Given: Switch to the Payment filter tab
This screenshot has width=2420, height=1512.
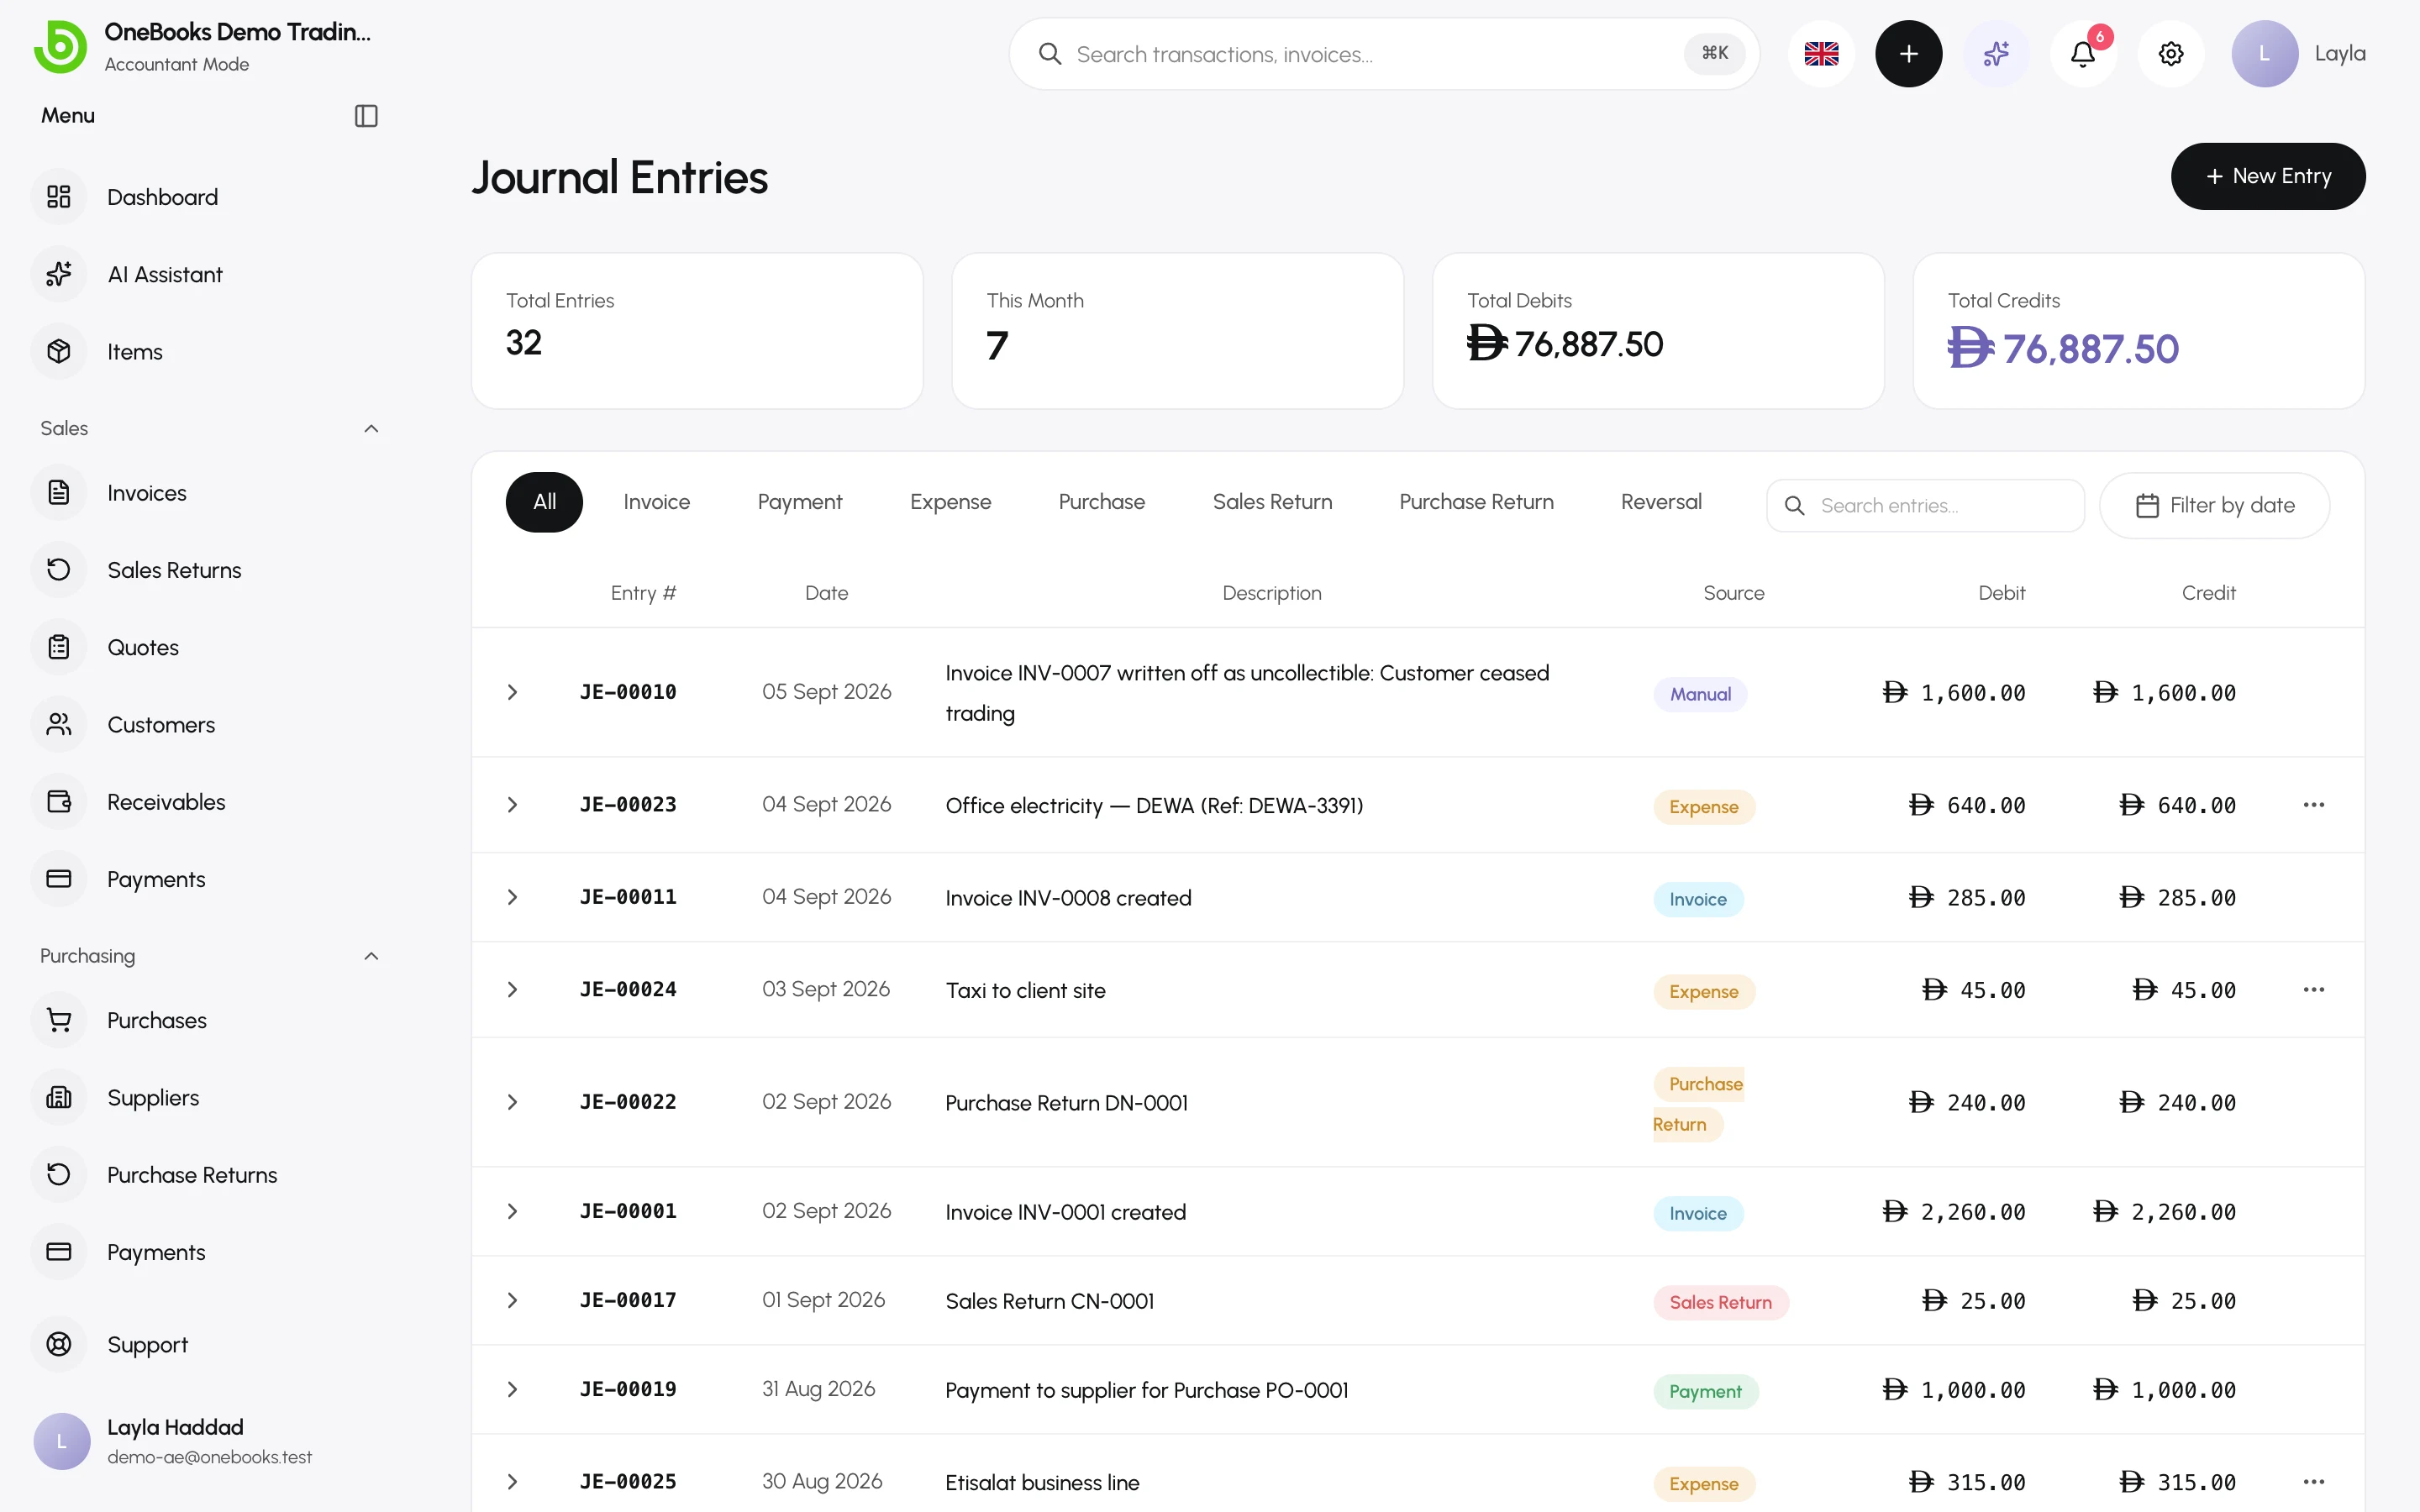Looking at the screenshot, I should click(x=799, y=502).
